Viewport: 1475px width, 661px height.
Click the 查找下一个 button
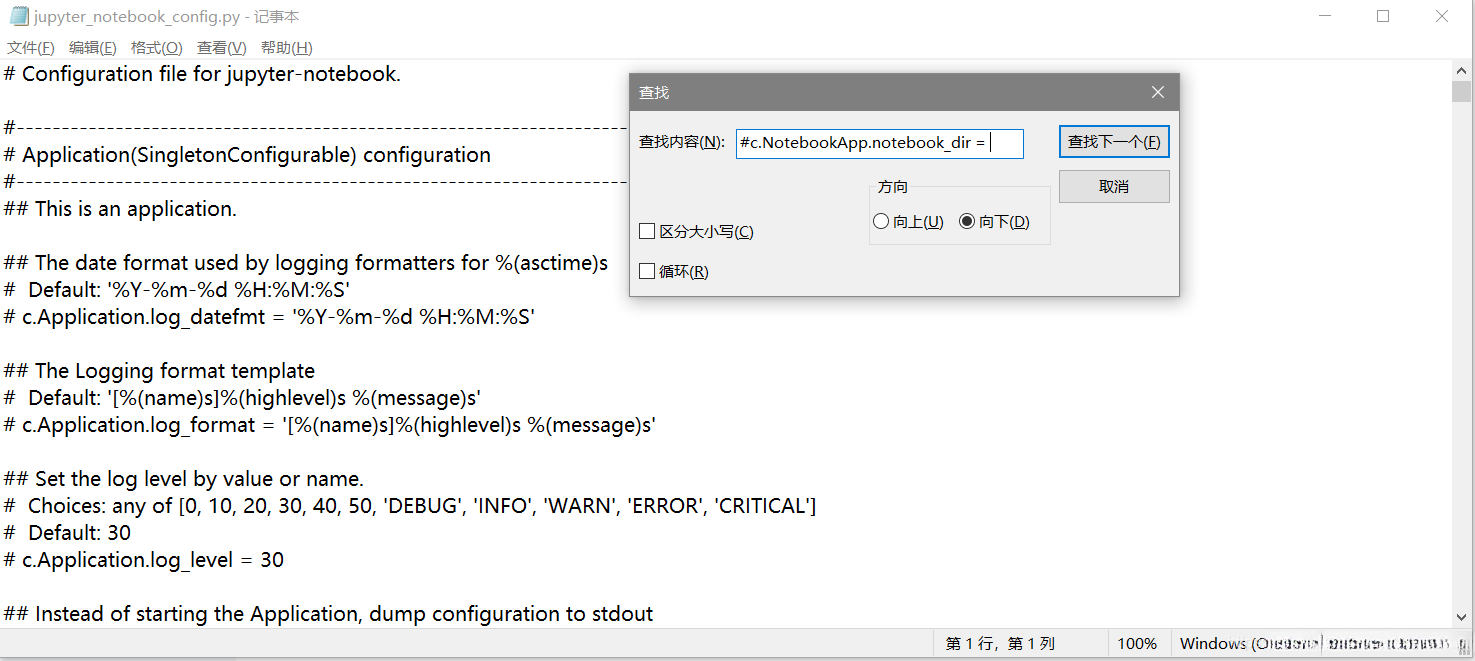[x=1114, y=142]
